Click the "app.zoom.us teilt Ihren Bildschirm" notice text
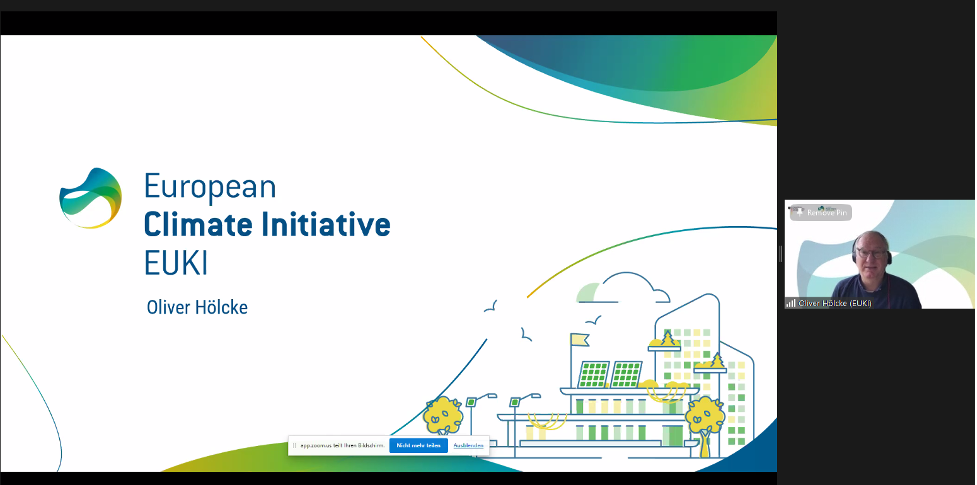The image size is (977, 485). [x=342, y=445]
